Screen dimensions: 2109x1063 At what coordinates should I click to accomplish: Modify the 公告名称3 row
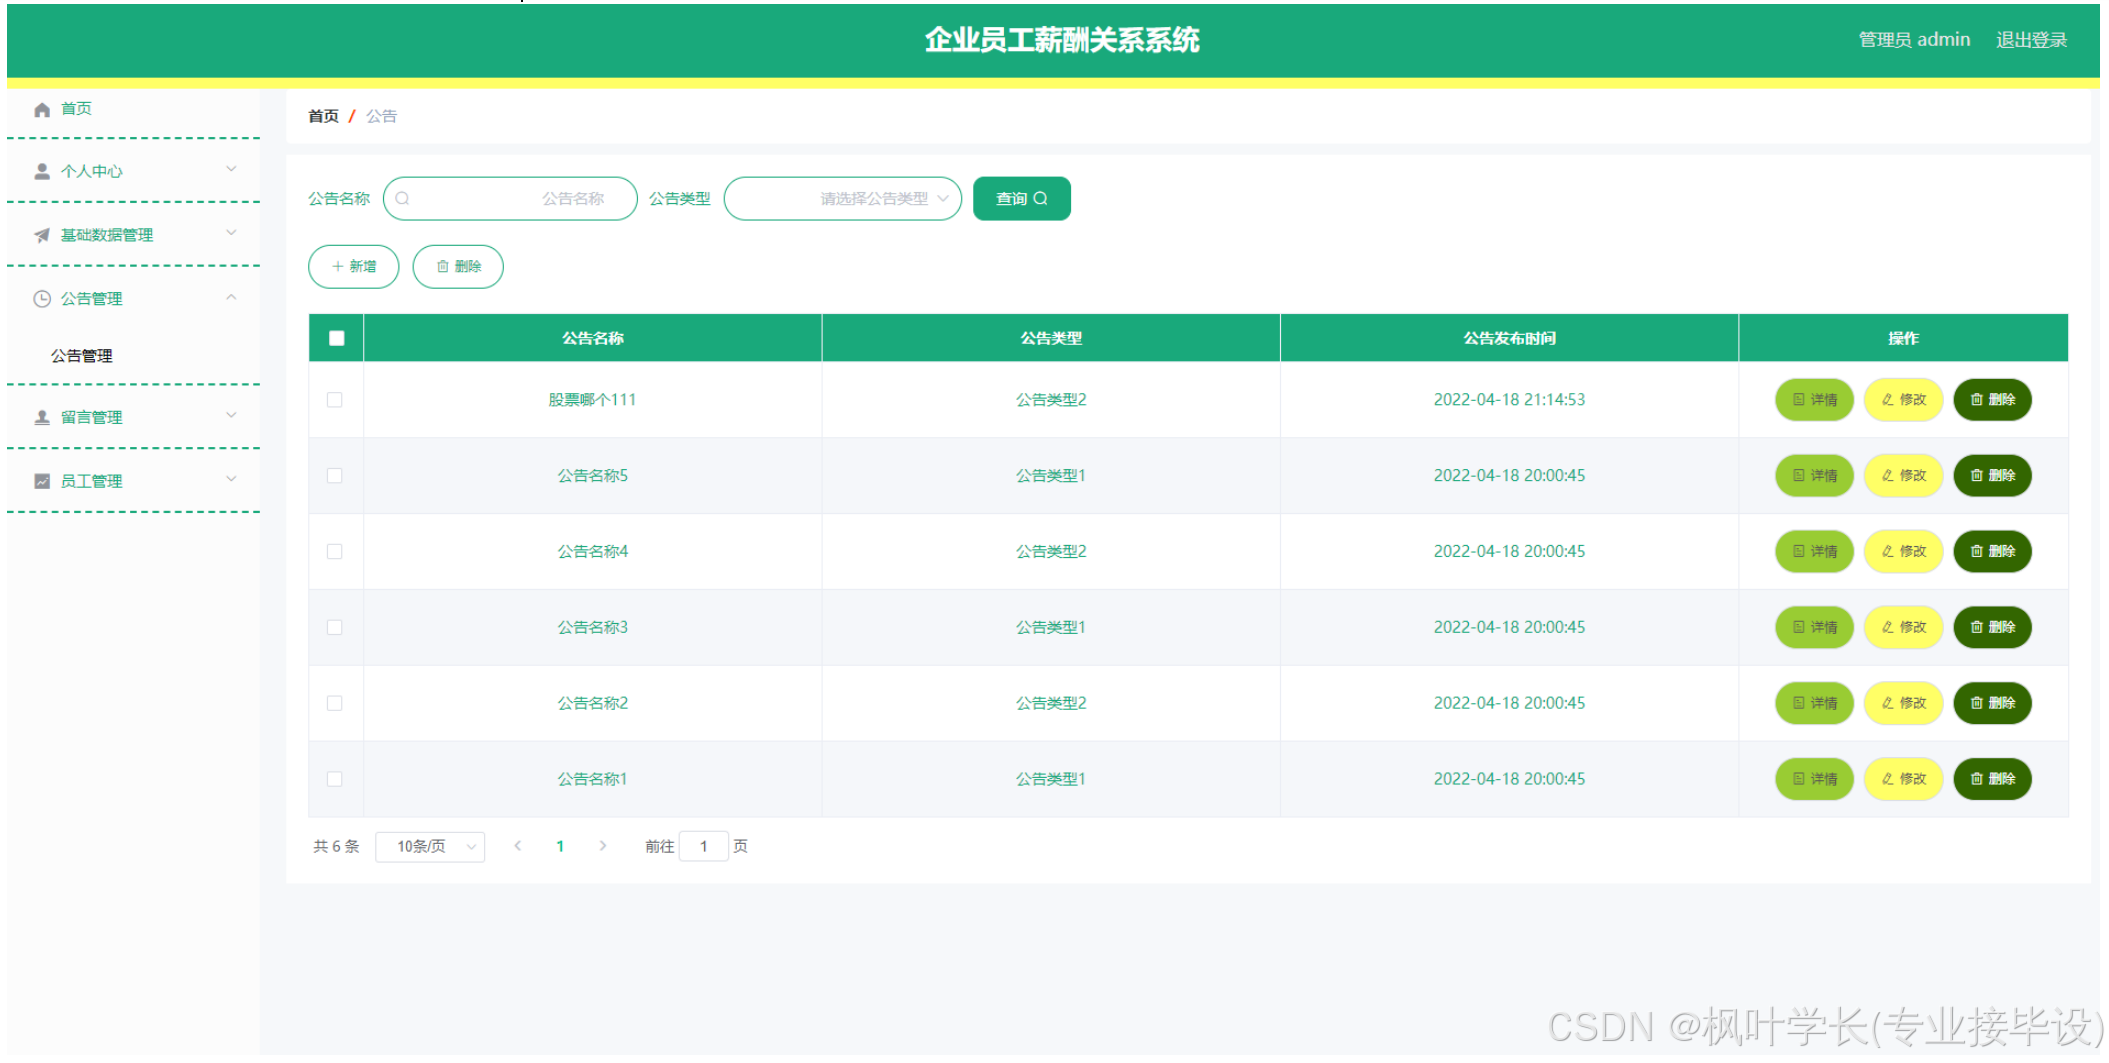click(1903, 628)
